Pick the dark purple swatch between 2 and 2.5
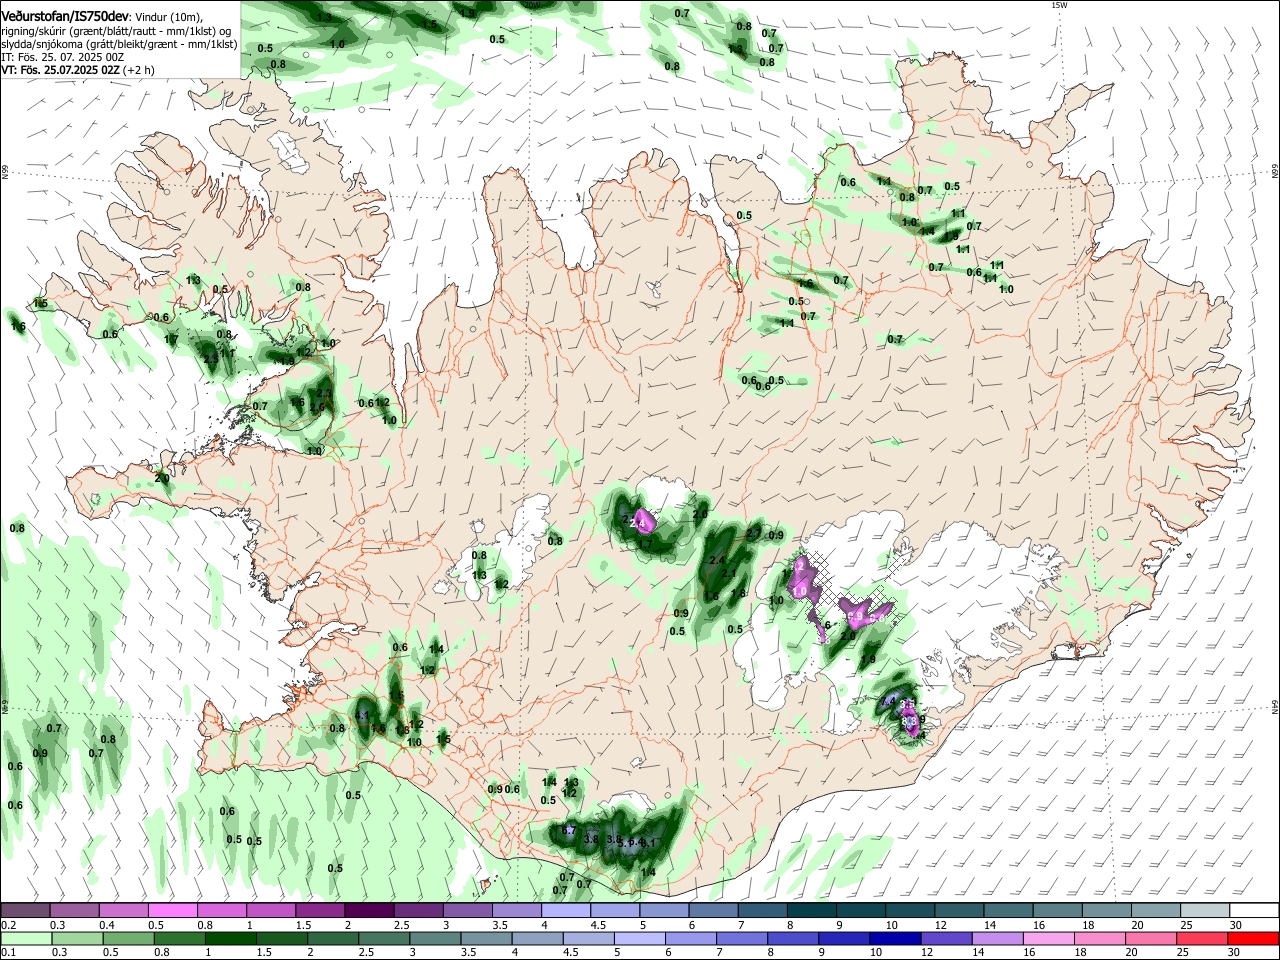 [368, 910]
